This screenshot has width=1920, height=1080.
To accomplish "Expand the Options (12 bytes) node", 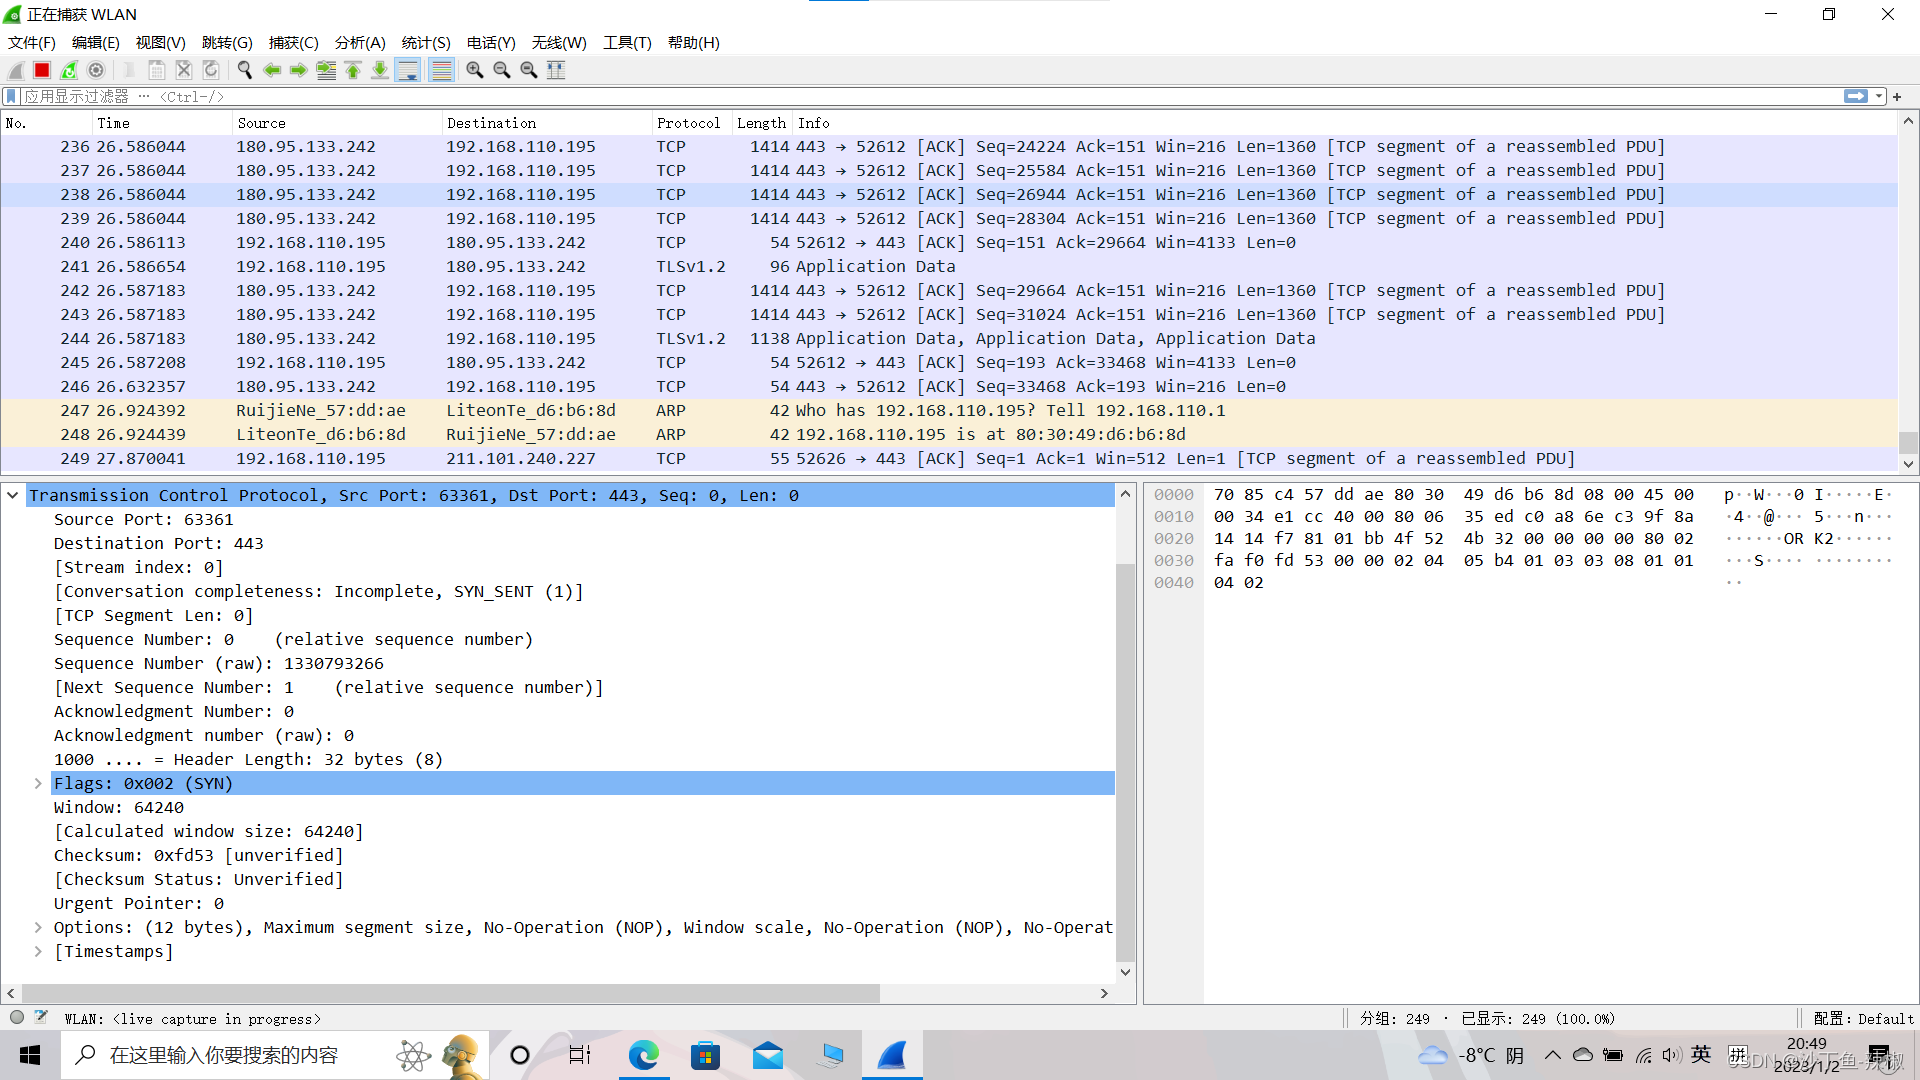I will [x=38, y=927].
